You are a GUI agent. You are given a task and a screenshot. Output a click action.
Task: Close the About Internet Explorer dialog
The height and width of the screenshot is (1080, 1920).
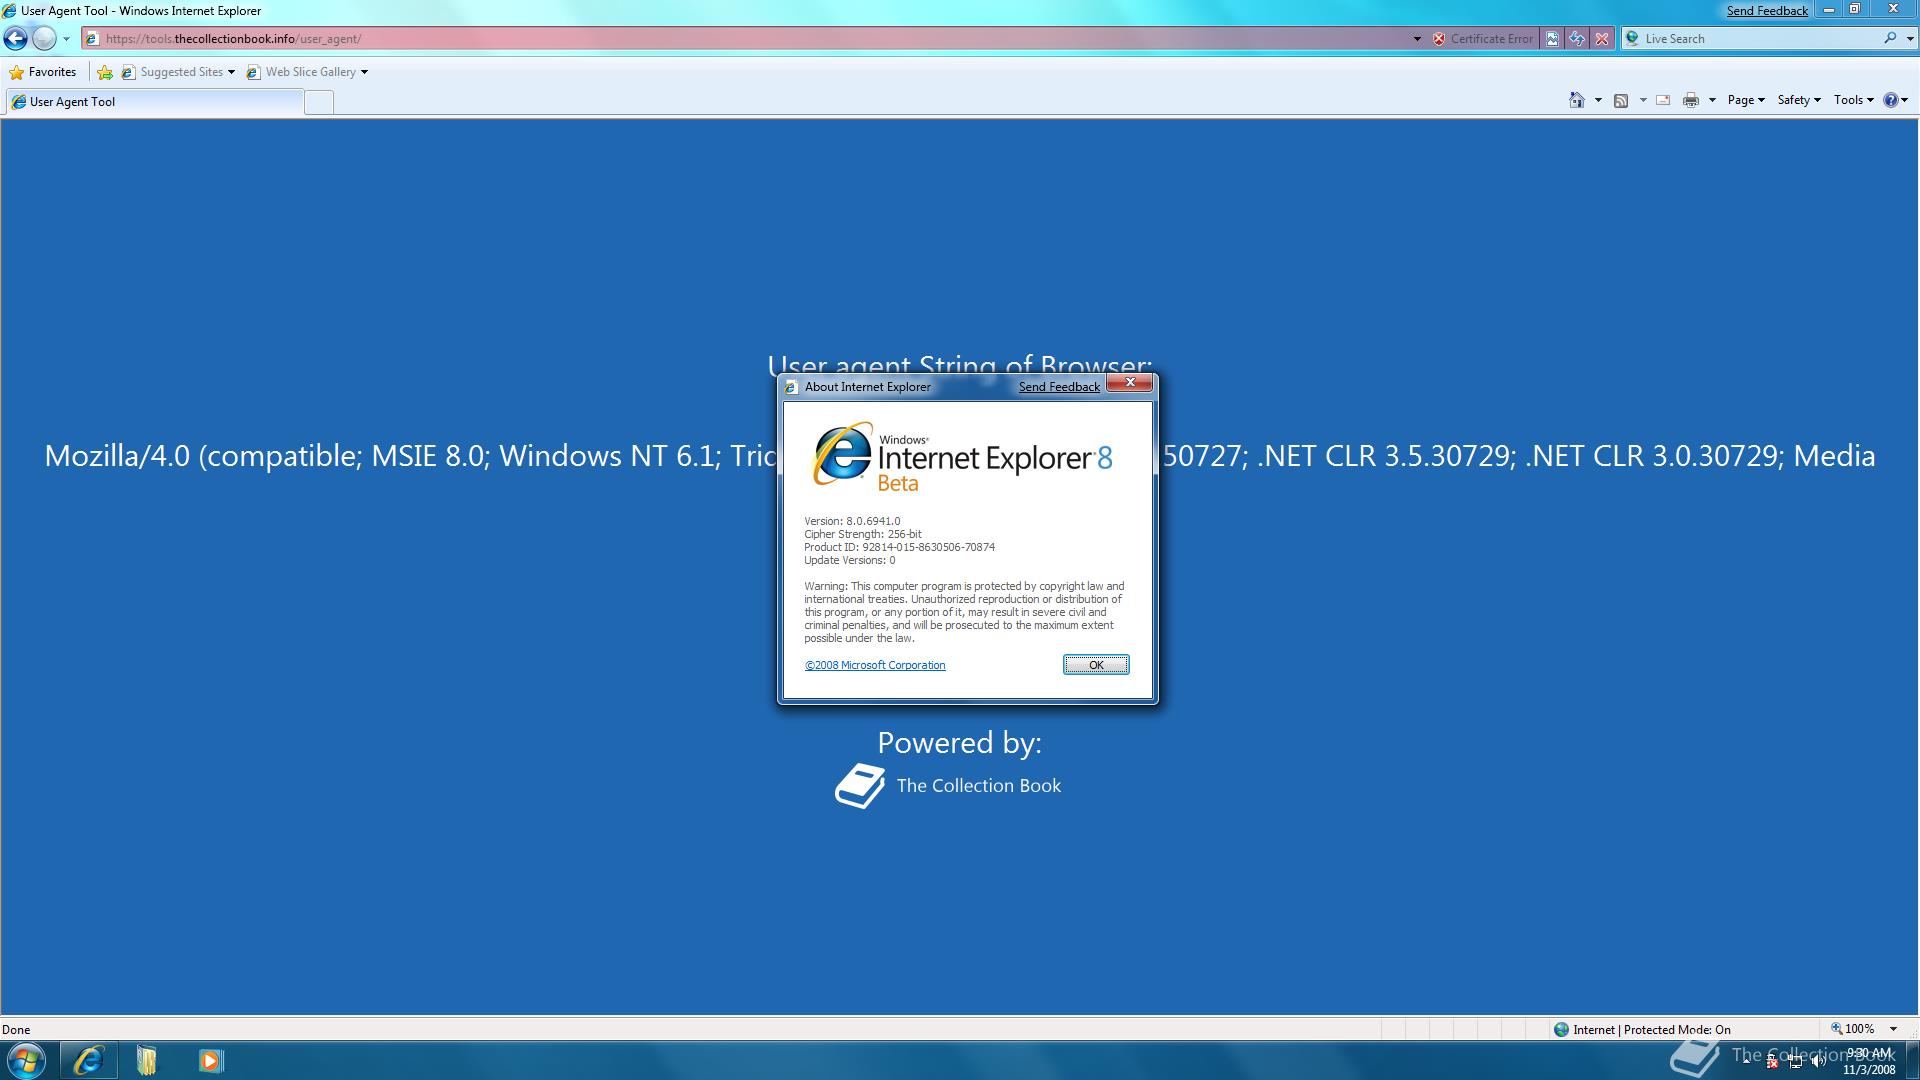(1130, 383)
